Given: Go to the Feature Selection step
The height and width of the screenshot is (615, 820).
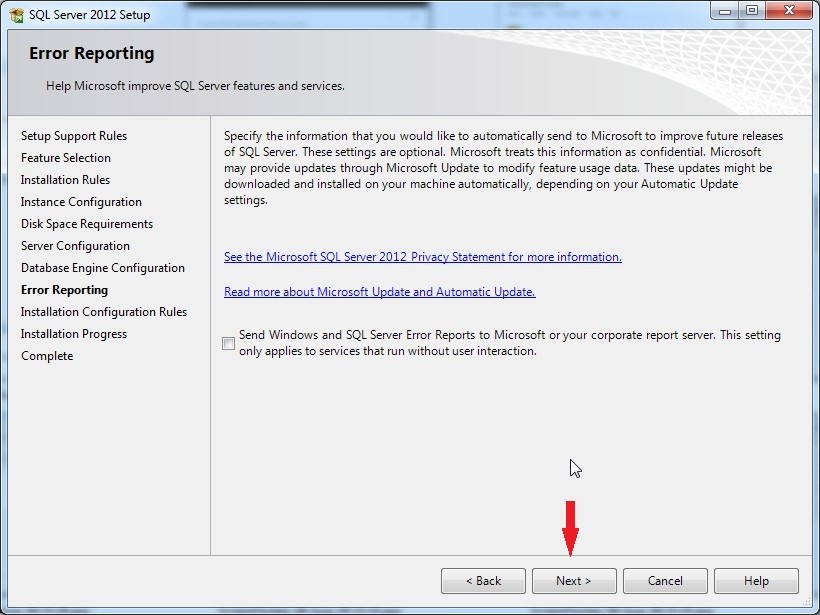Looking at the screenshot, I should pyautogui.click(x=66, y=157).
